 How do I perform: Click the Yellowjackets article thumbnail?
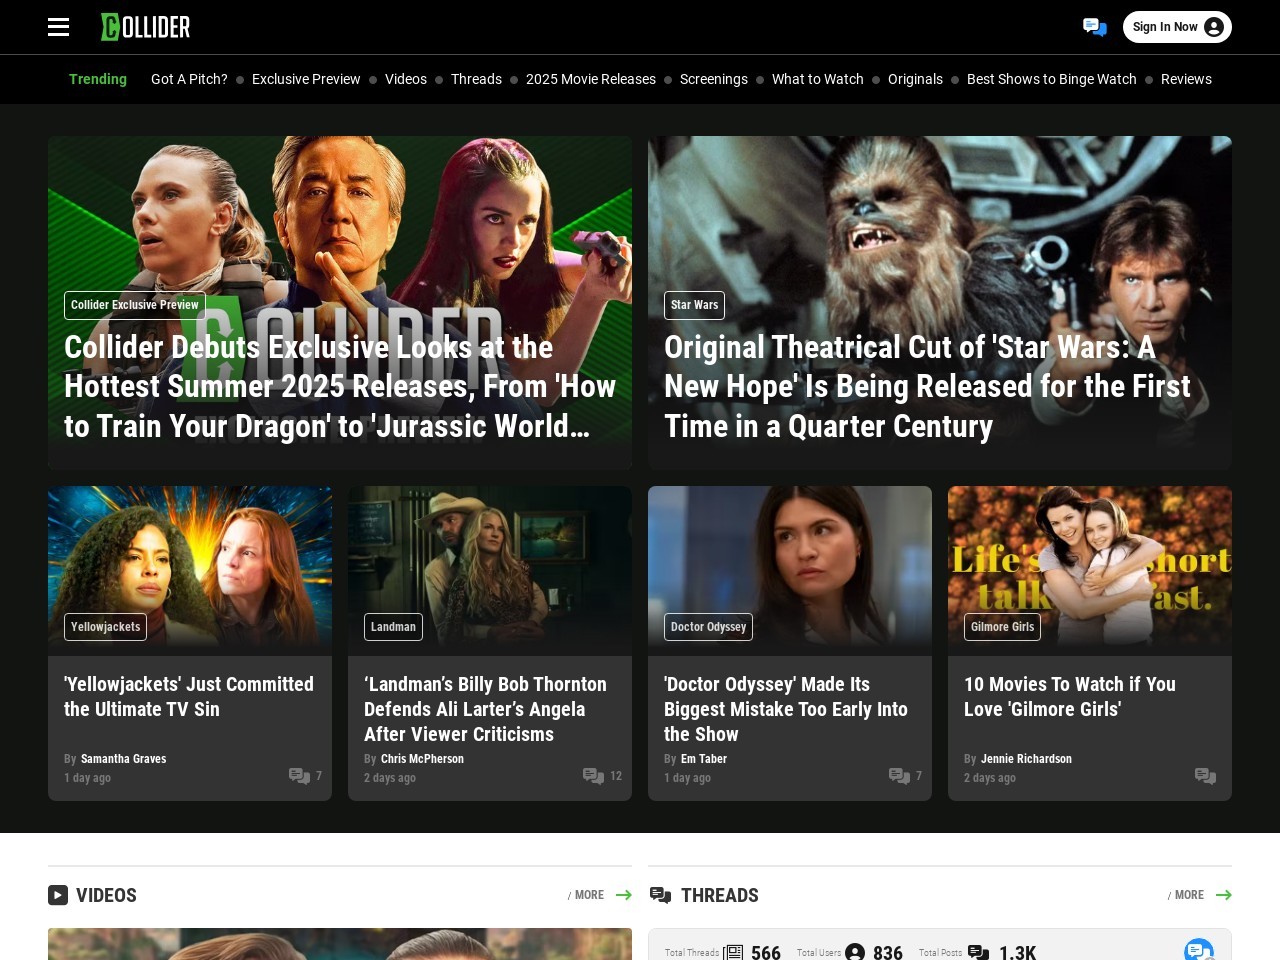190,571
